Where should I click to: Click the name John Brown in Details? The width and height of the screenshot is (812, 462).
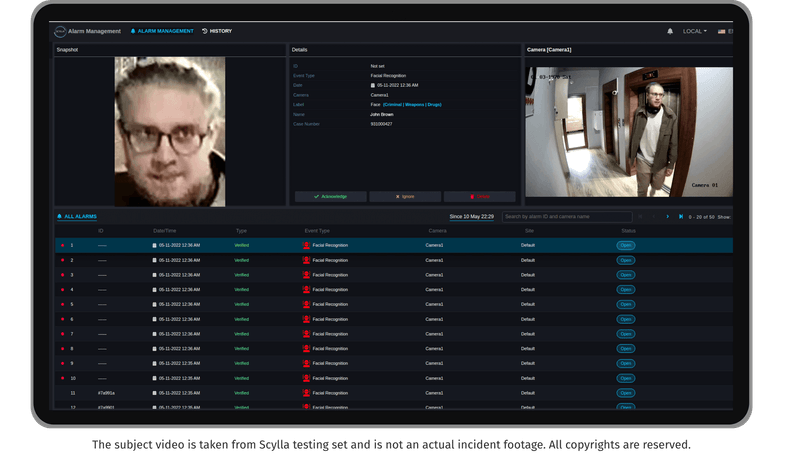click(382, 114)
